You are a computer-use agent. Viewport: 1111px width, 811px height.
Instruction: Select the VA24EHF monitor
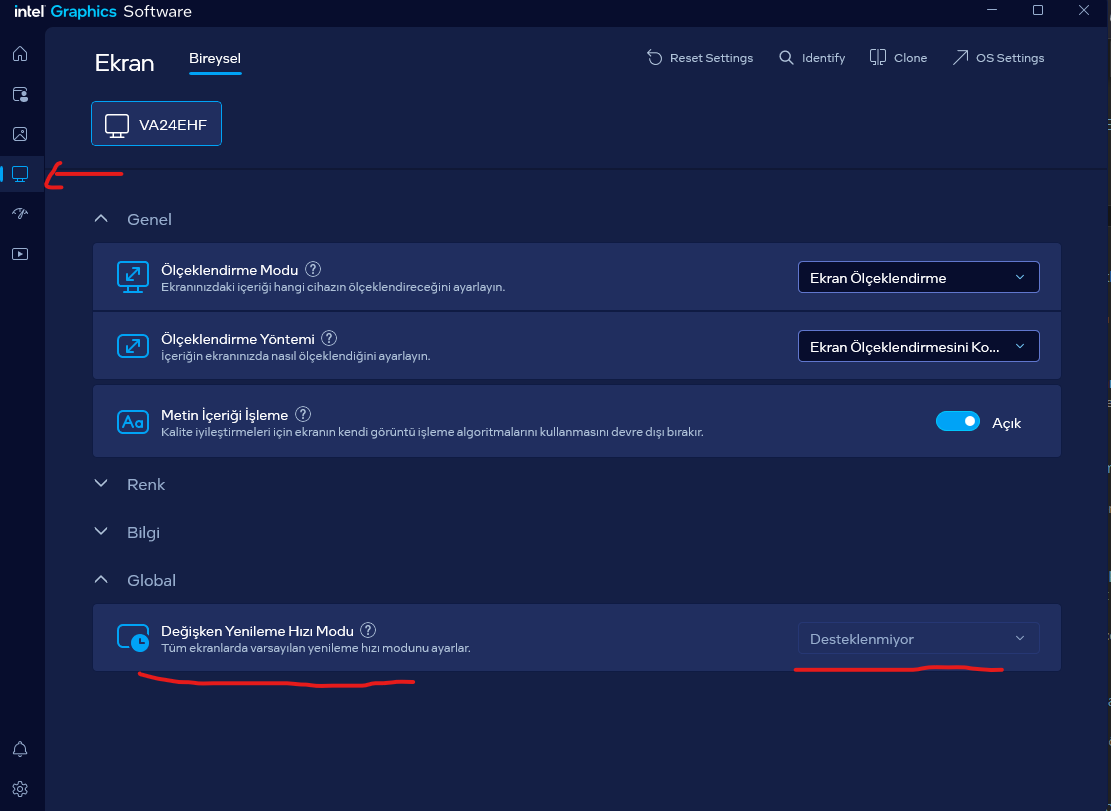(156, 124)
